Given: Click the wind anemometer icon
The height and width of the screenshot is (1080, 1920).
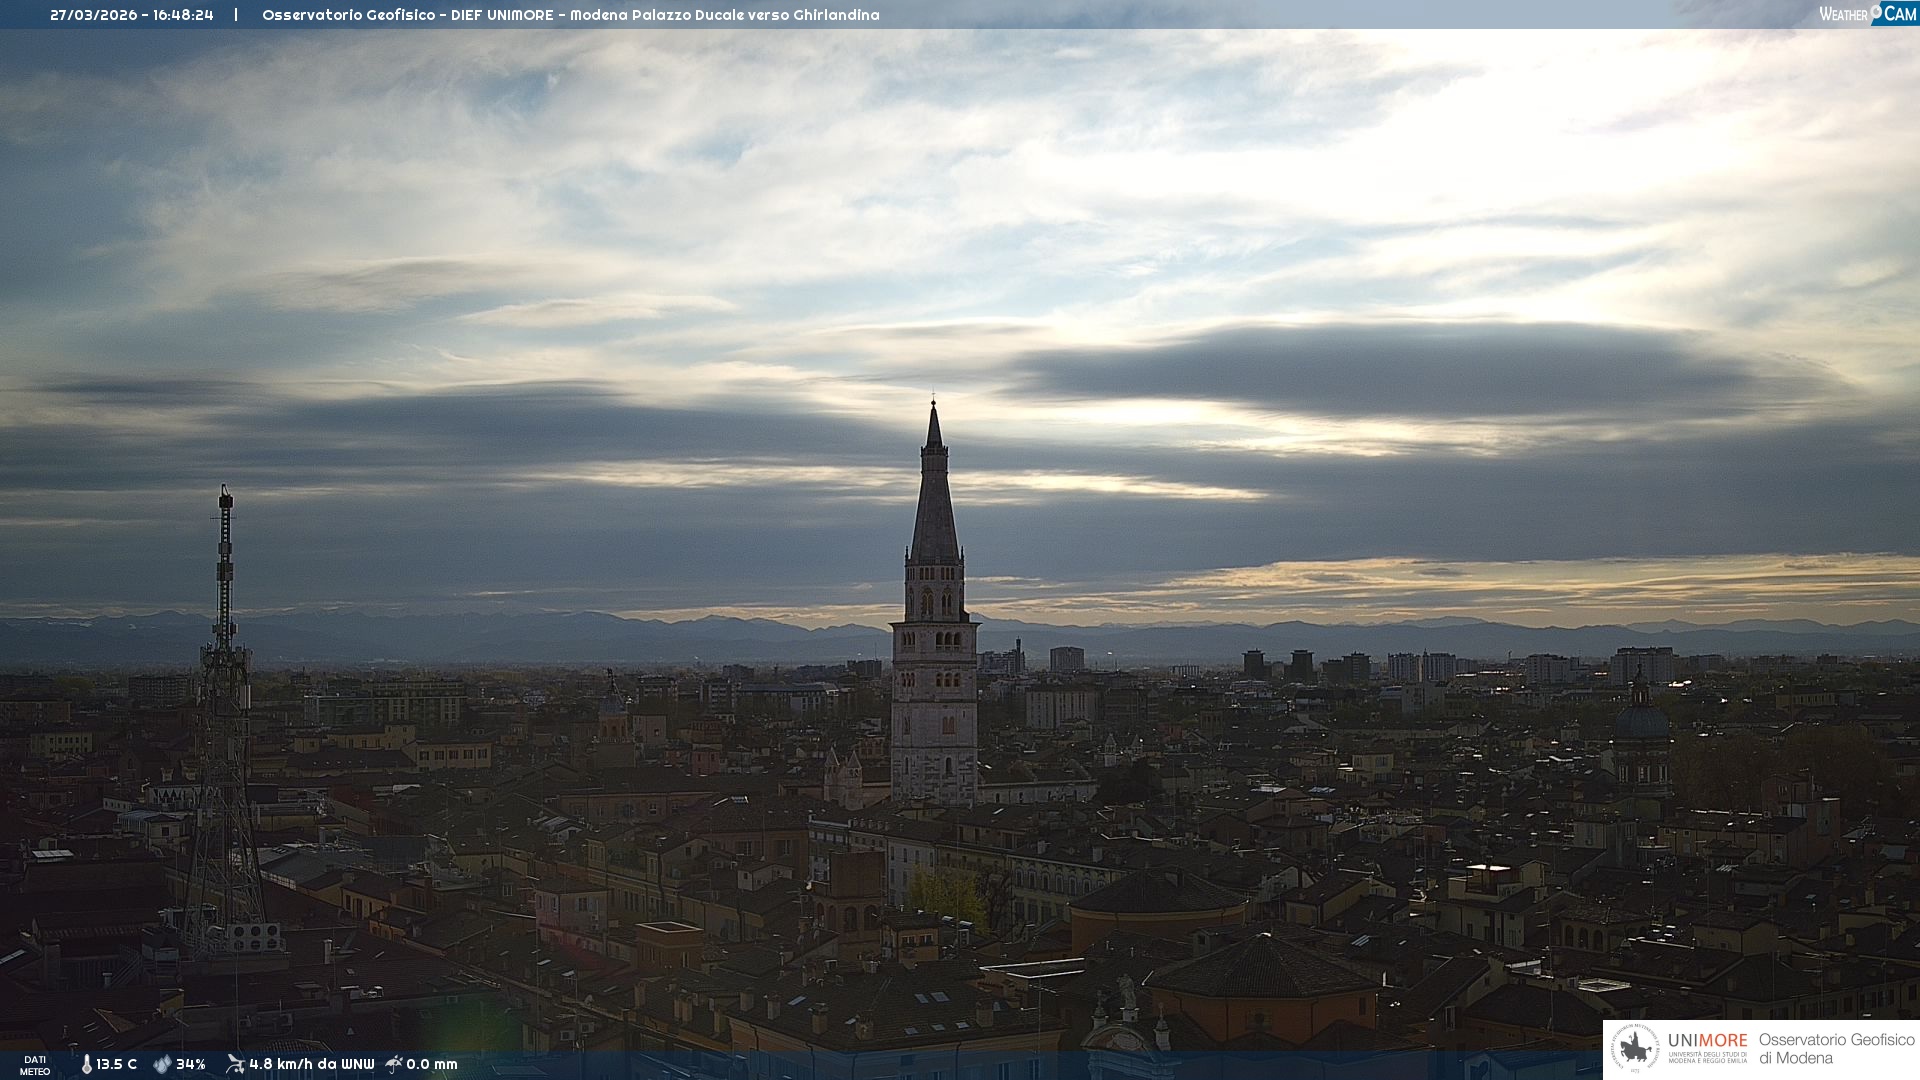Looking at the screenshot, I should 235,1064.
